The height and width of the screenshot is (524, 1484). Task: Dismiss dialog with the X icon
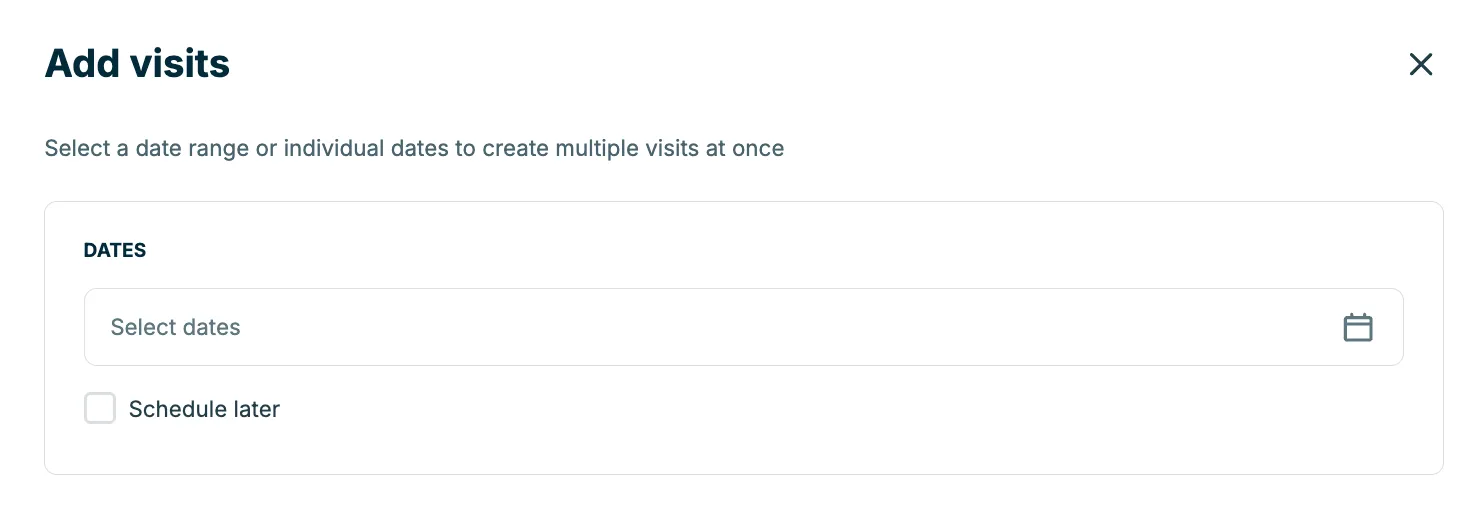click(1420, 65)
